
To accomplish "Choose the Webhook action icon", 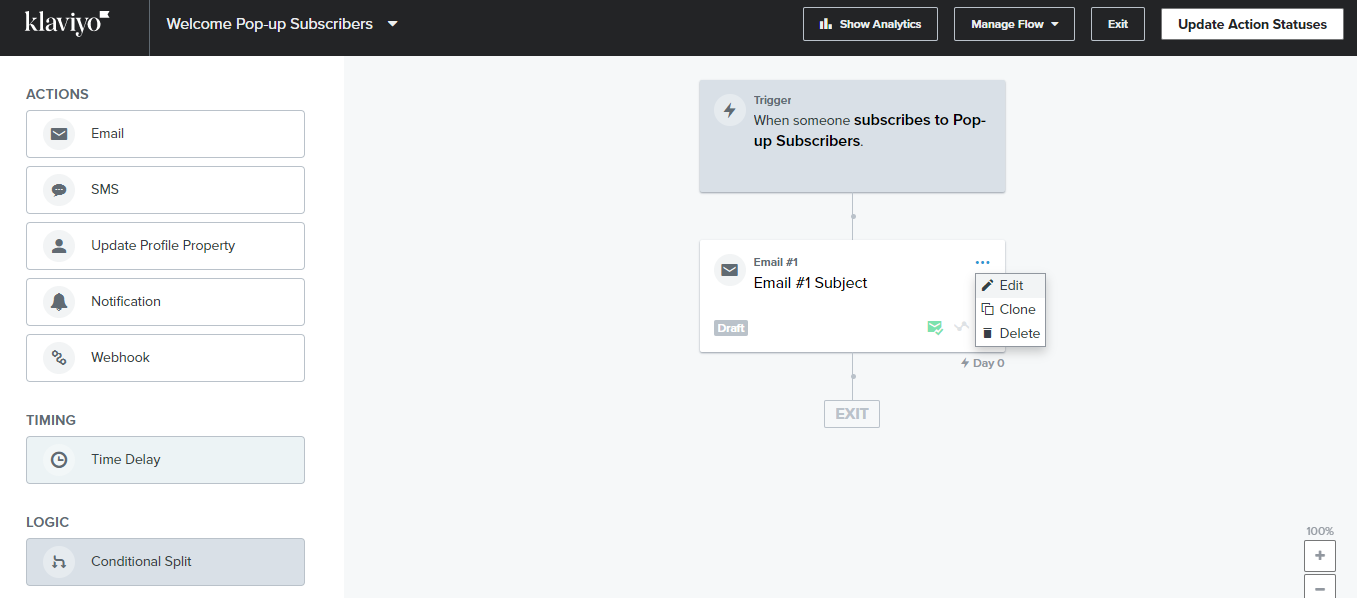I will 59,358.
